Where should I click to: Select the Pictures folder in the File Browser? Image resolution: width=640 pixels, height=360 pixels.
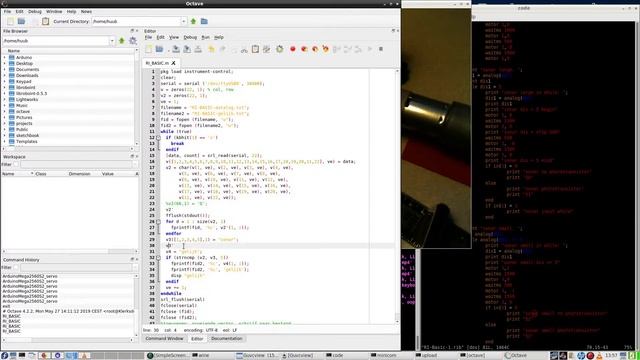click(x=24, y=118)
